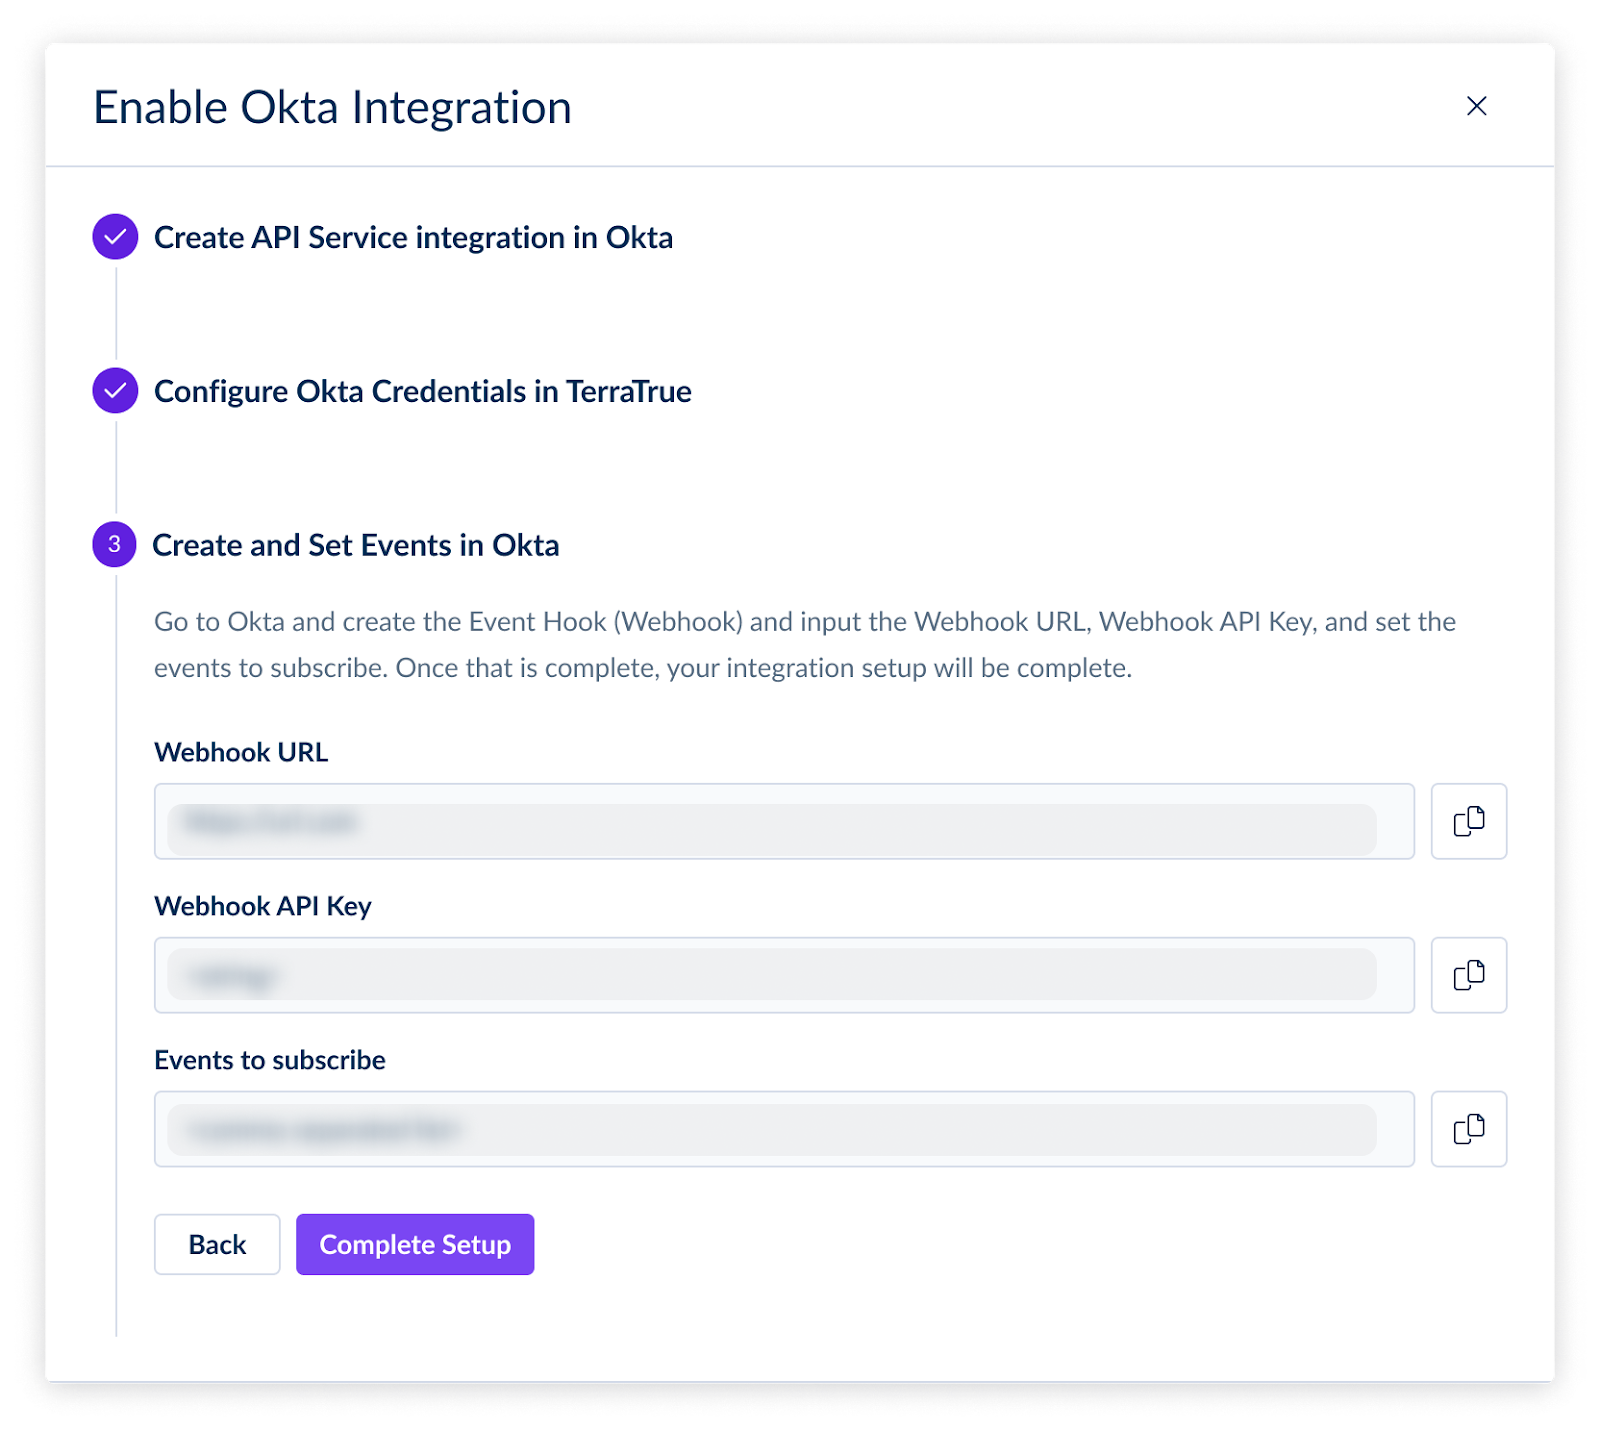This screenshot has height=1431, width=1600.
Task: Focus the Webhook API Key field
Action: (x=784, y=975)
